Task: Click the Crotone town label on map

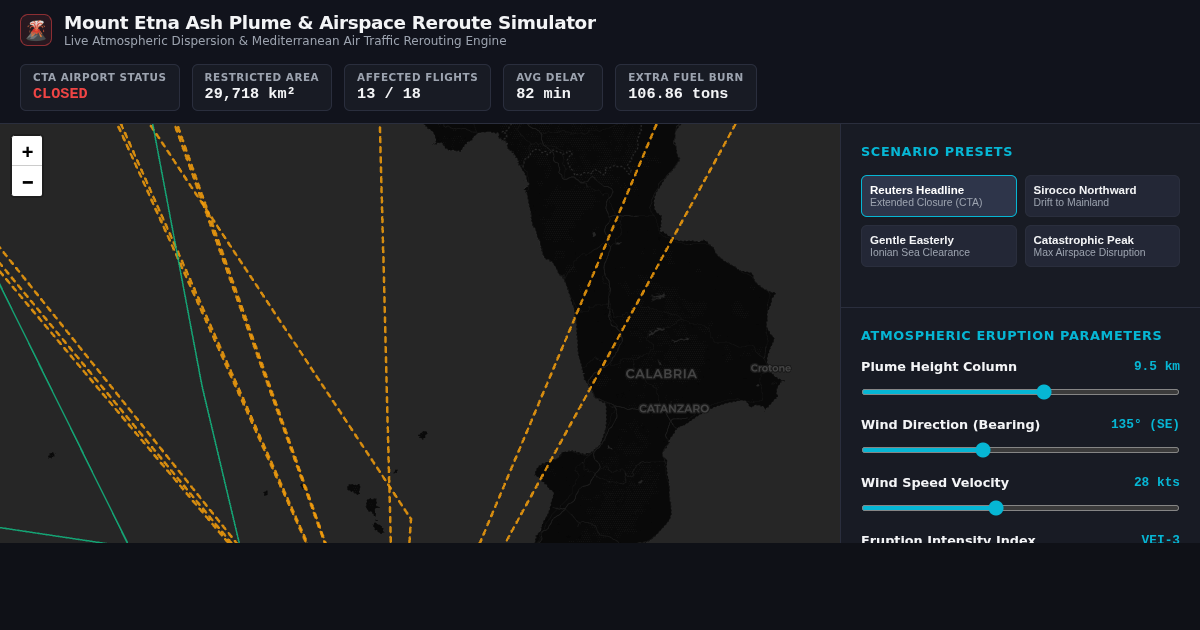Action: tap(770, 368)
